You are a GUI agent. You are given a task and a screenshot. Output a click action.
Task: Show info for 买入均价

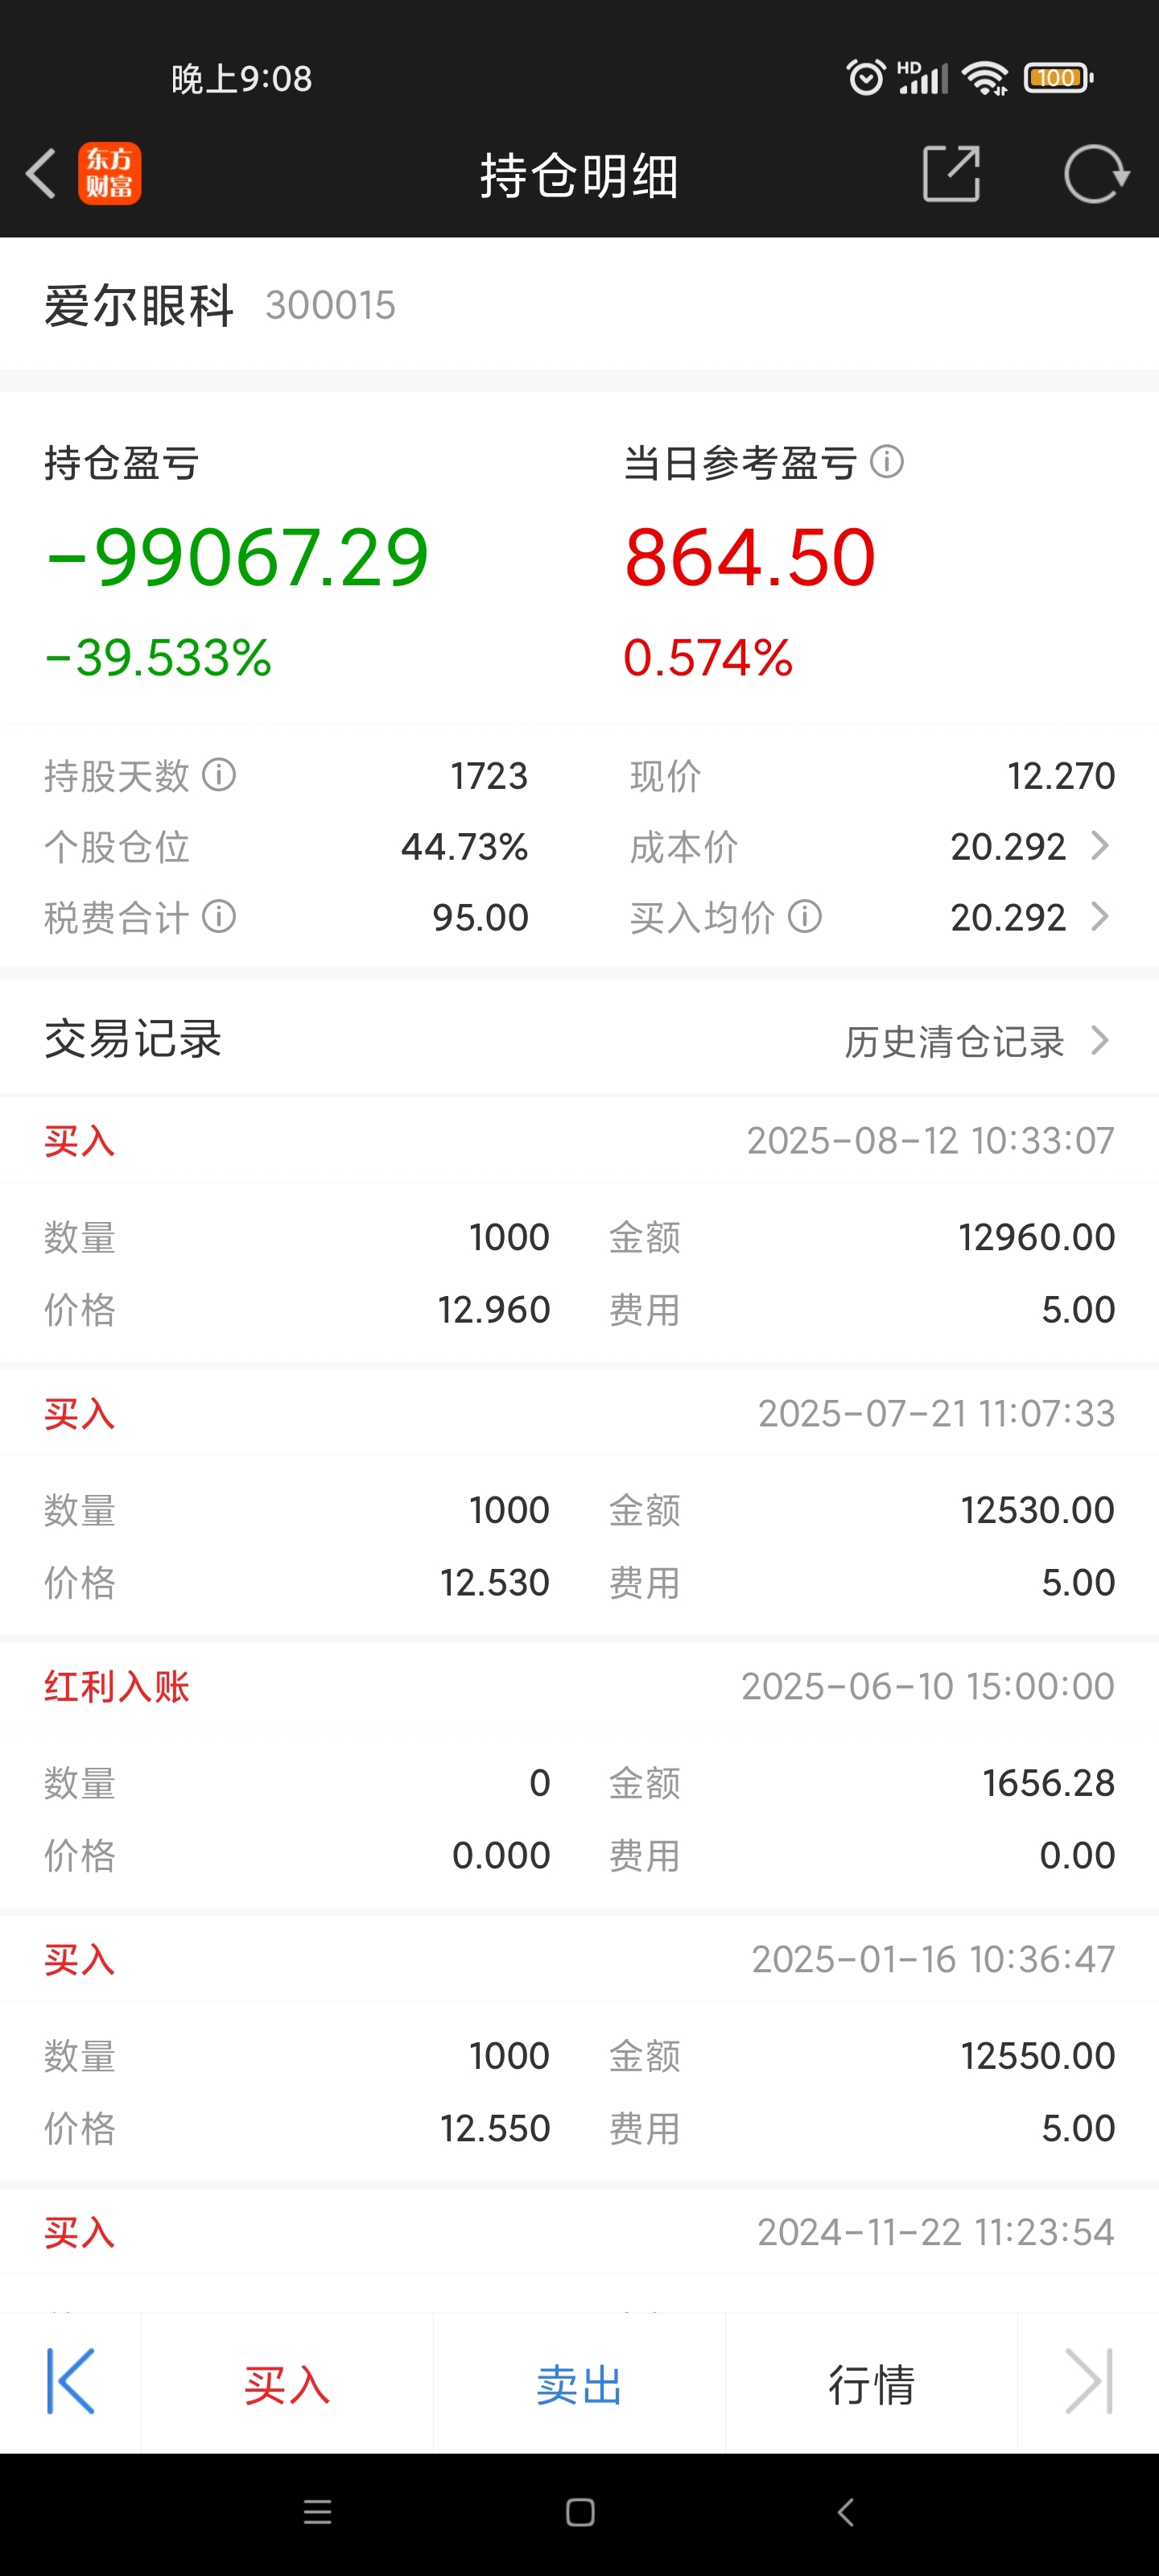point(805,917)
